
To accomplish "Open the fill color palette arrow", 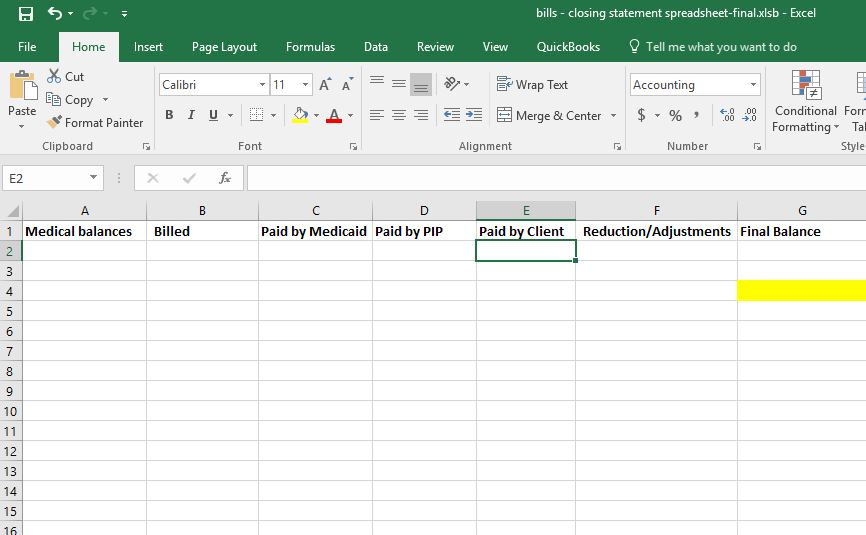I will [x=316, y=115].
